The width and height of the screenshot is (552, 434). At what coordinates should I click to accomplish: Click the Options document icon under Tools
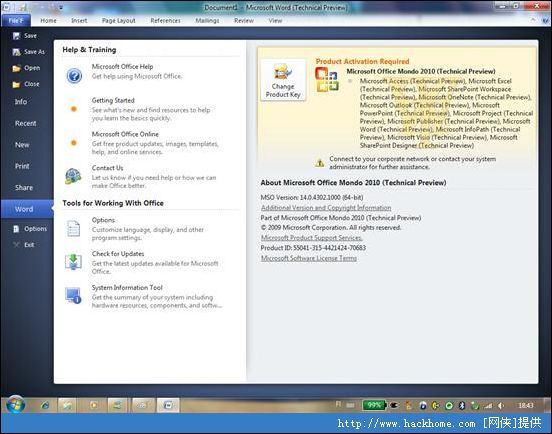[73, 228]
